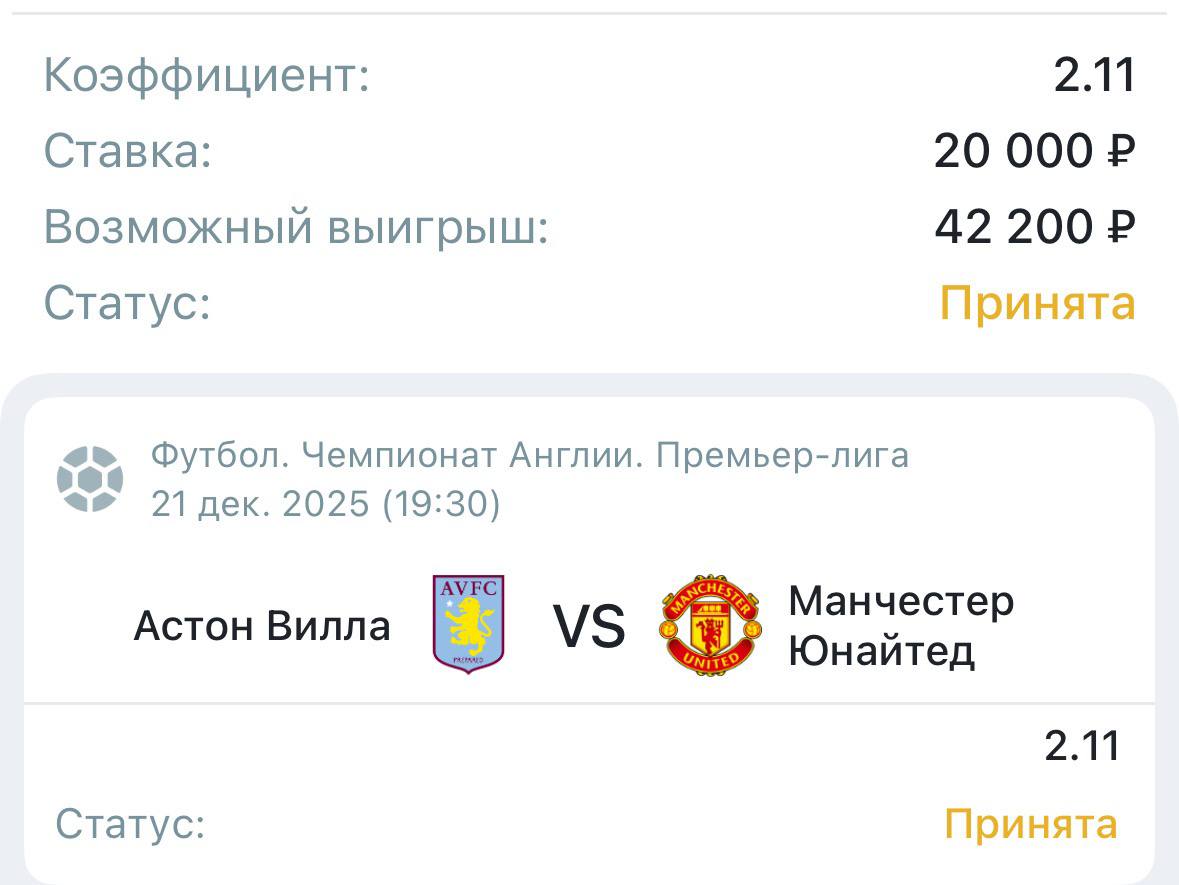This screenshot has width=1179, height=885.
Task: Select the Манчестер Юнайтед team name
Action: [900, 626]
